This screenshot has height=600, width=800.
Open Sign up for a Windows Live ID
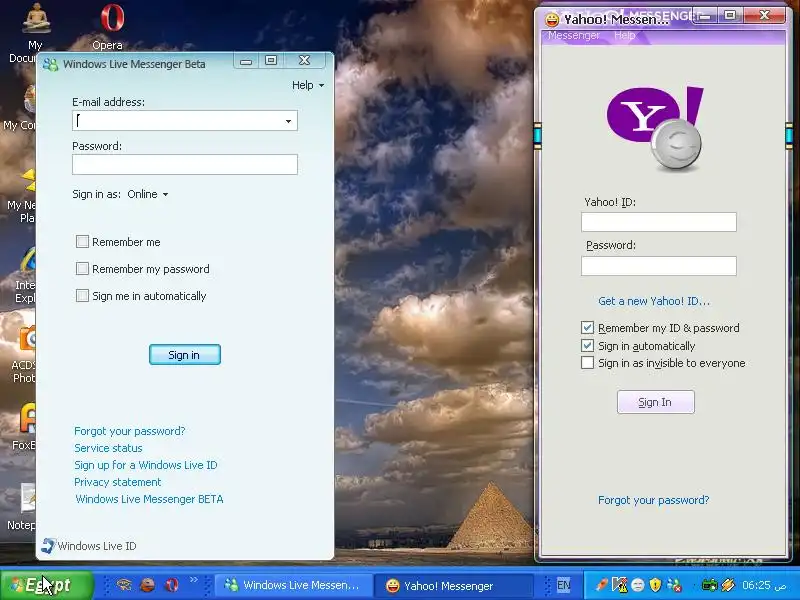tap(146, 465)
